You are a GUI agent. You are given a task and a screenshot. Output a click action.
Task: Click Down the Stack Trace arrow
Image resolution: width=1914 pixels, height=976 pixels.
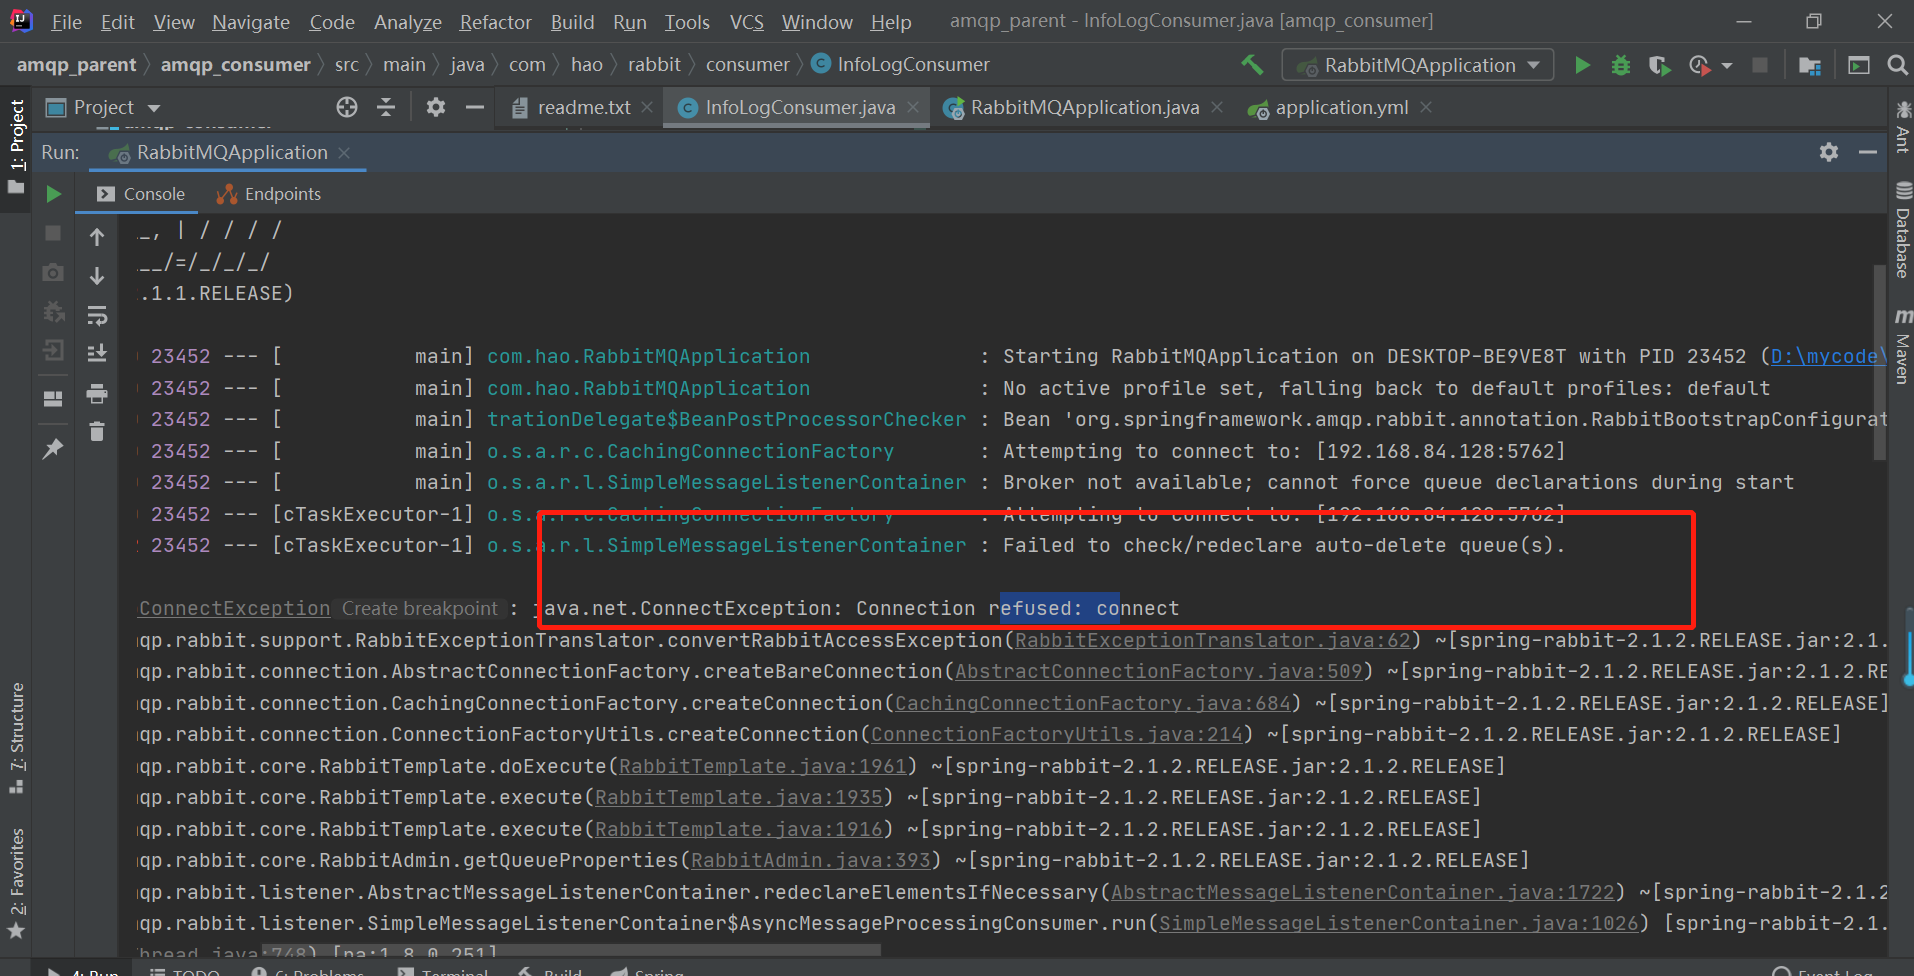pos(97,276)
